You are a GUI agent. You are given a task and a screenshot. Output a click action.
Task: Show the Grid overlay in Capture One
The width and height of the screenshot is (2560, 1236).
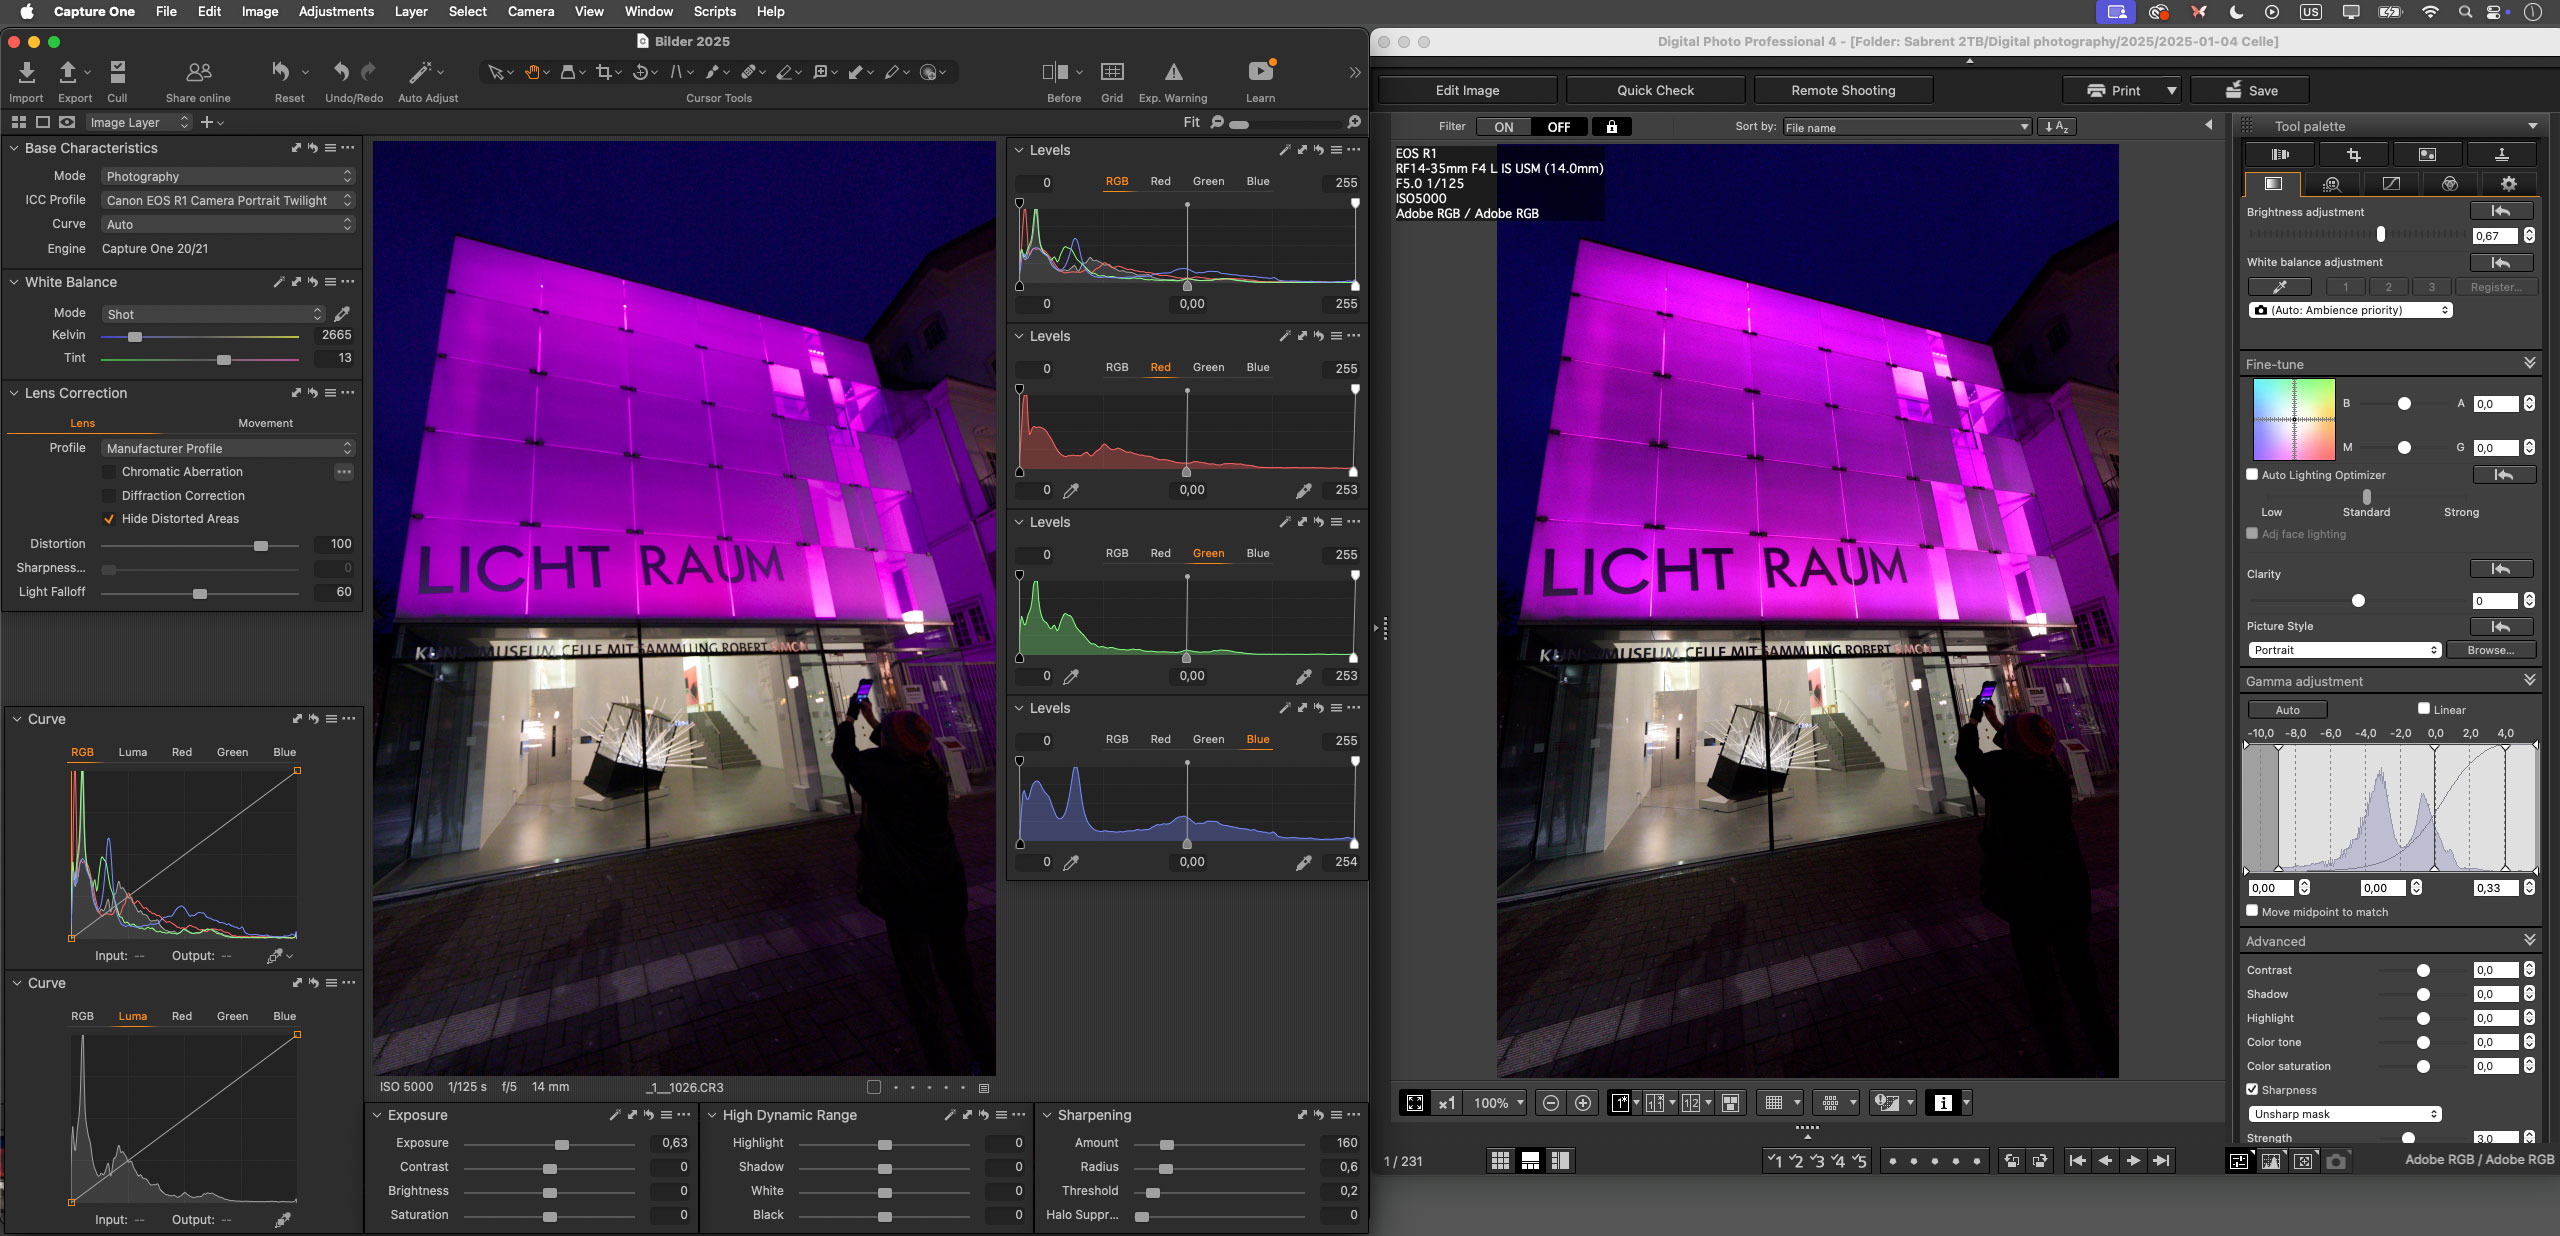[1112, 72]
